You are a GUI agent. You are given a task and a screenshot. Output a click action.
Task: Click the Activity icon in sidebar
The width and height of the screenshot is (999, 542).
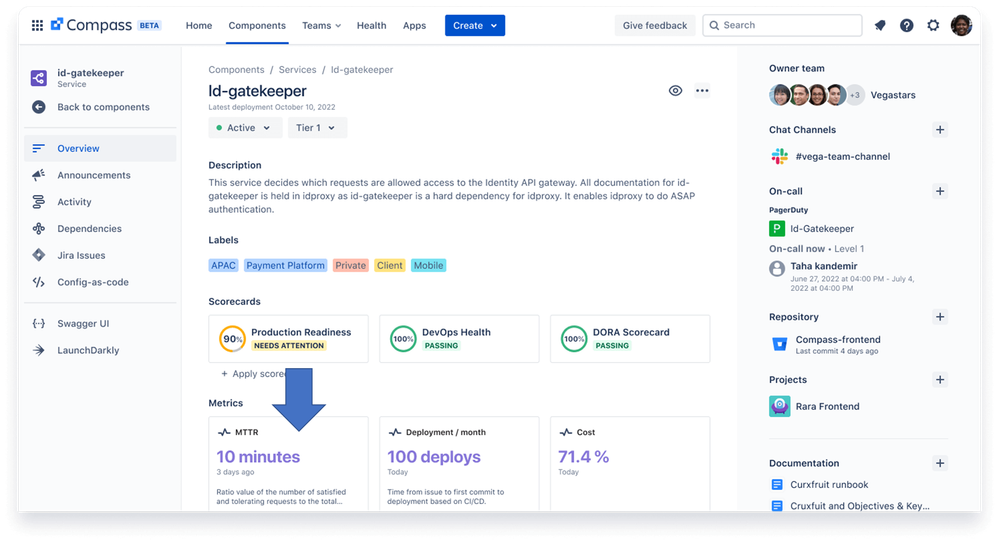point(39,202)
